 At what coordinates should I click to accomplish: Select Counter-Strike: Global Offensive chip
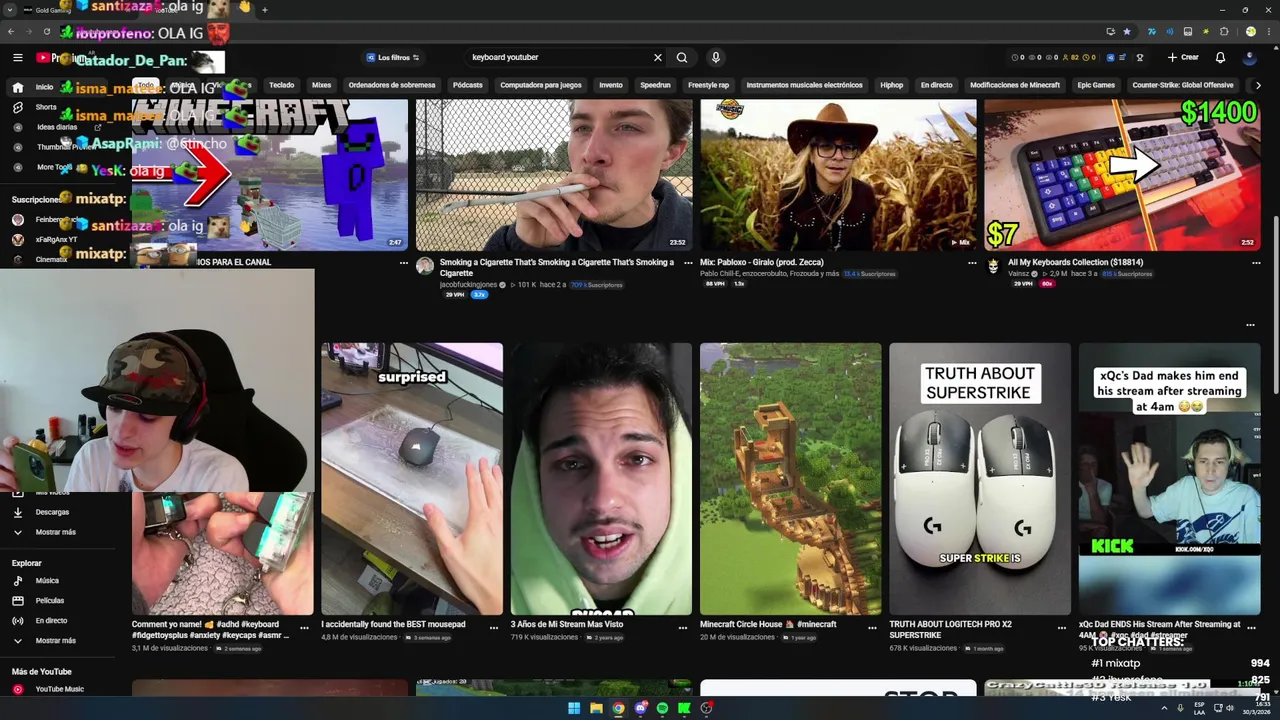[x=1183, y=85]
